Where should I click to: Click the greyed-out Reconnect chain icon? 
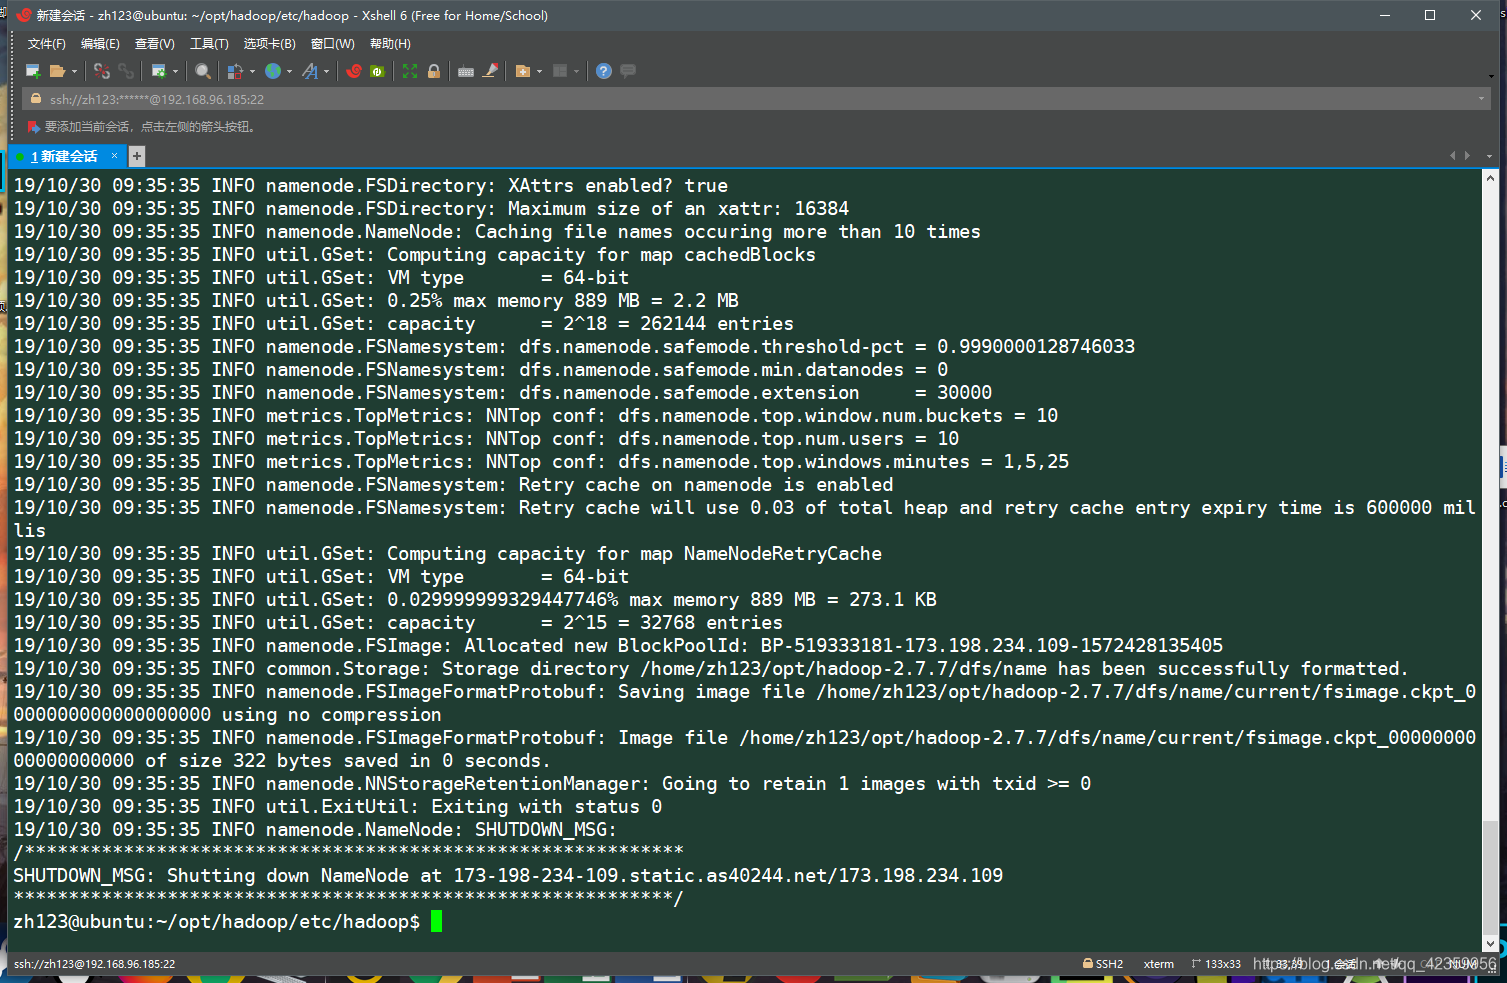(x=126, y=71)
